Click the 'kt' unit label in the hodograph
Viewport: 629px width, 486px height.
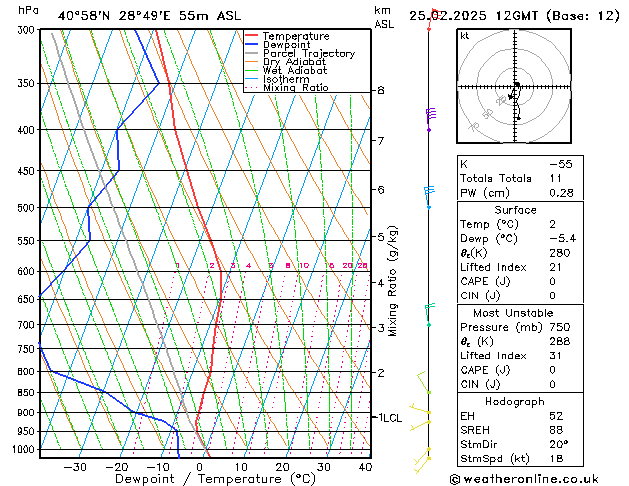pyautogui.click(x=465, y=36)
